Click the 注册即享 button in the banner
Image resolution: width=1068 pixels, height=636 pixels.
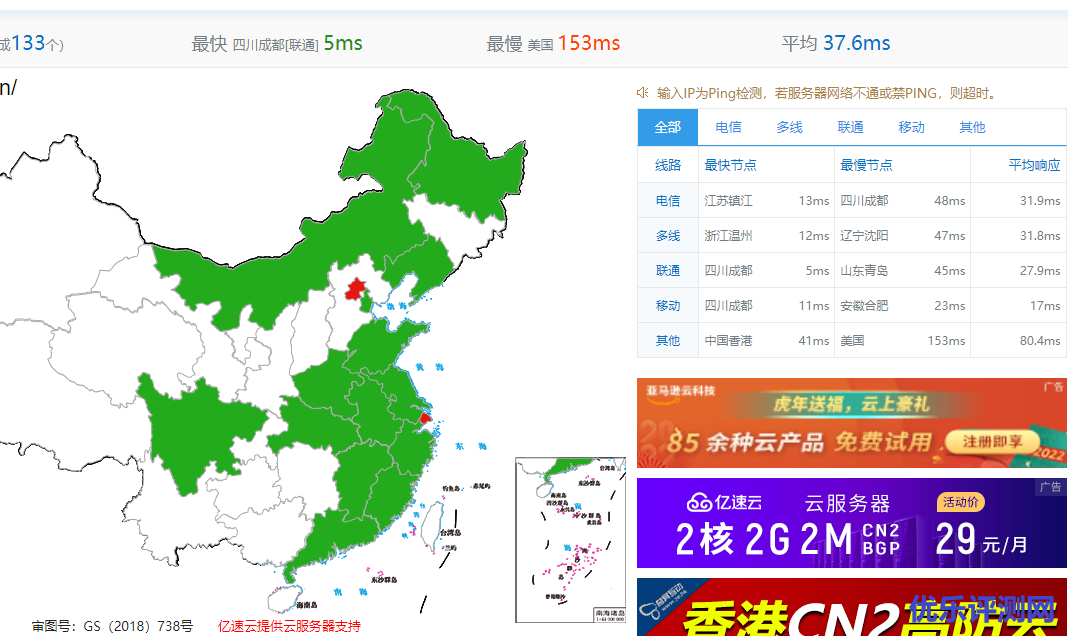pos(992,442)
